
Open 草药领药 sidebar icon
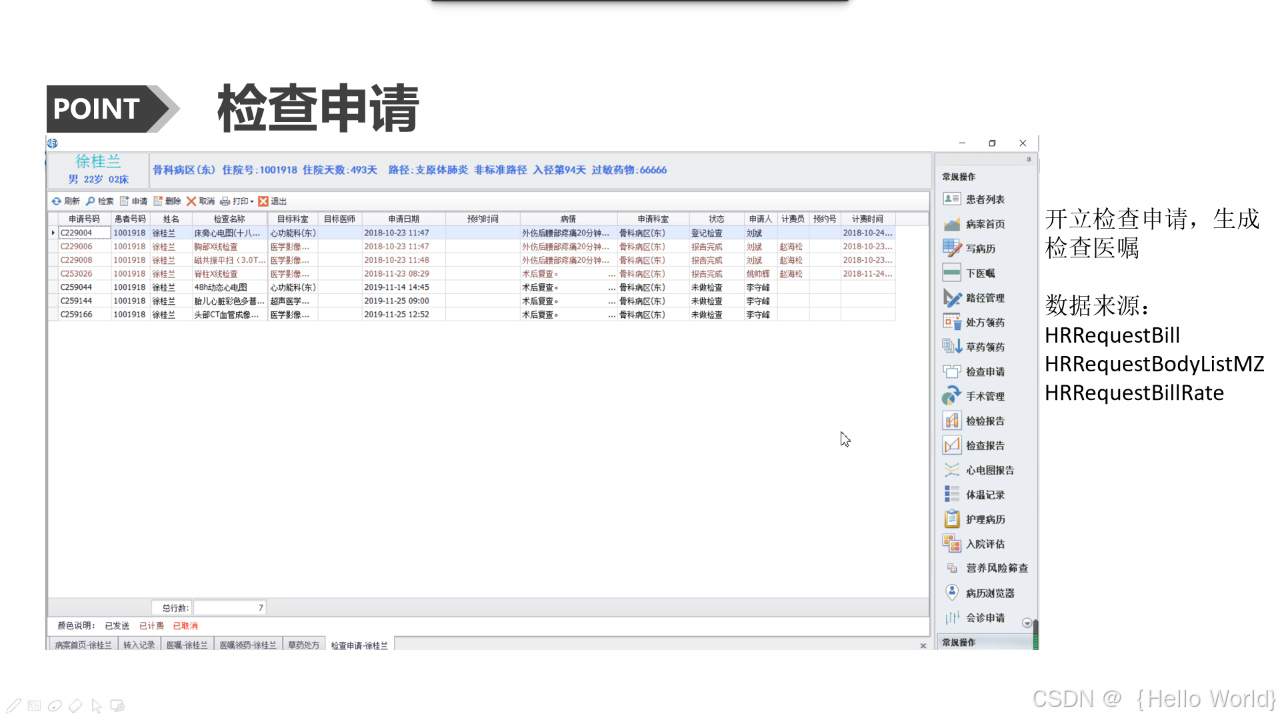click(x=952, y=347)
